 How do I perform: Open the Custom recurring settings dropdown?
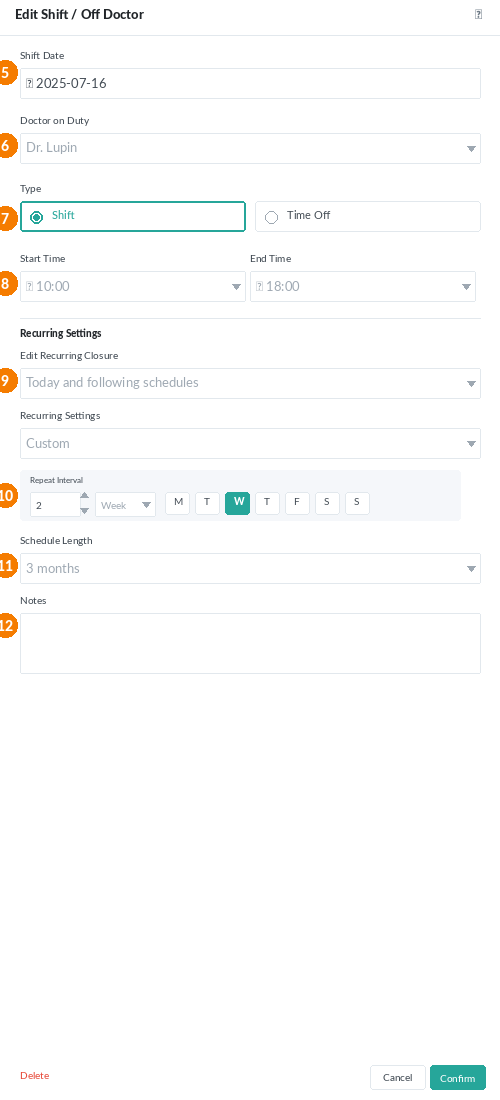click(x=250, y=443)
